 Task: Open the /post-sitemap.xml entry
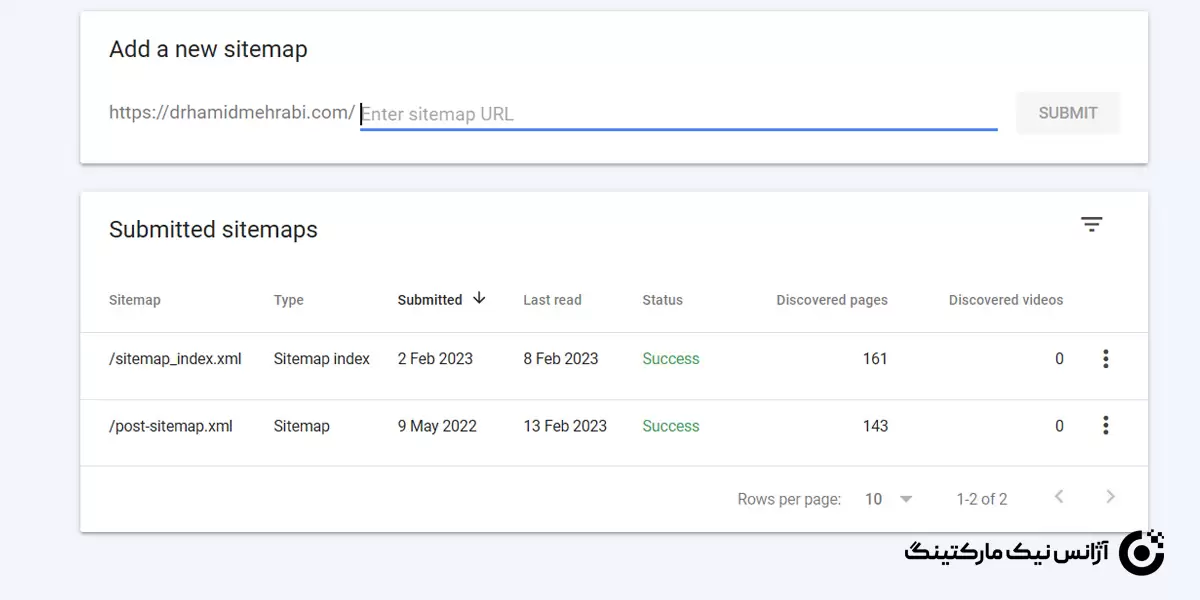point(170,425)
